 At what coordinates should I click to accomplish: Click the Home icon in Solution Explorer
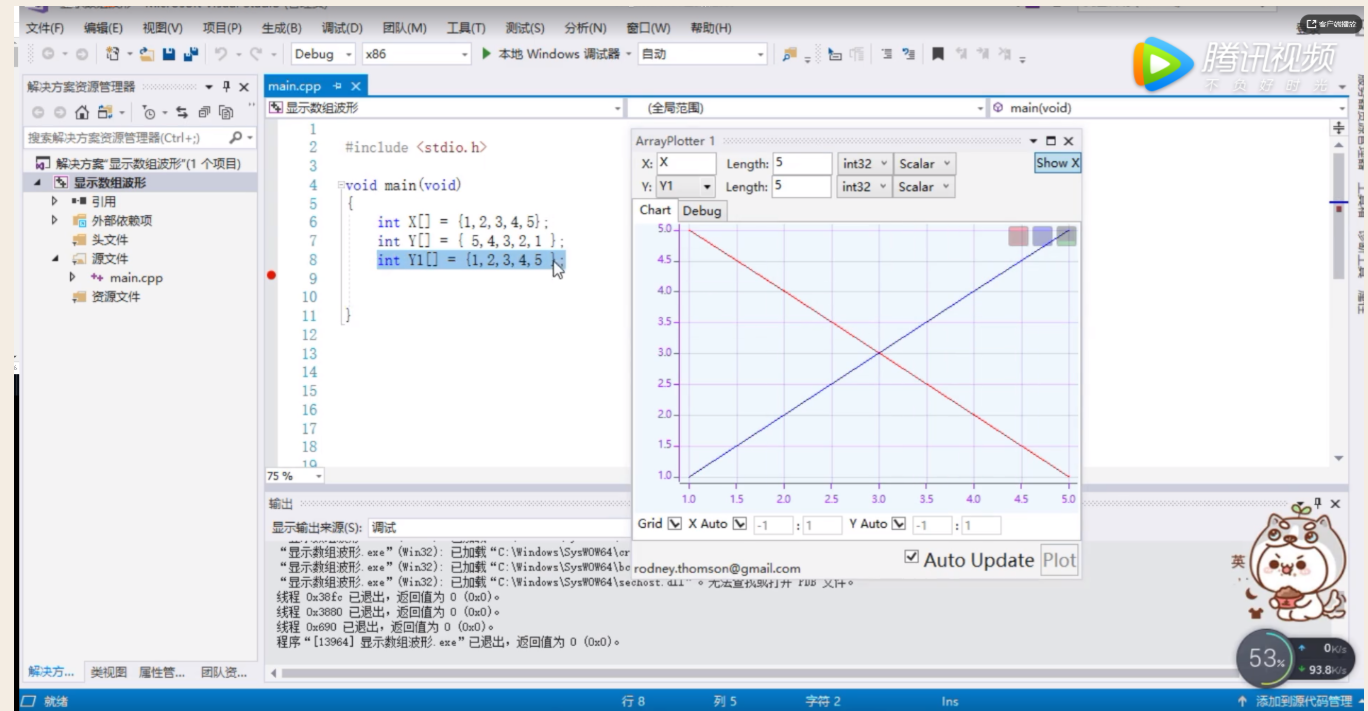(x=82, y=112)
